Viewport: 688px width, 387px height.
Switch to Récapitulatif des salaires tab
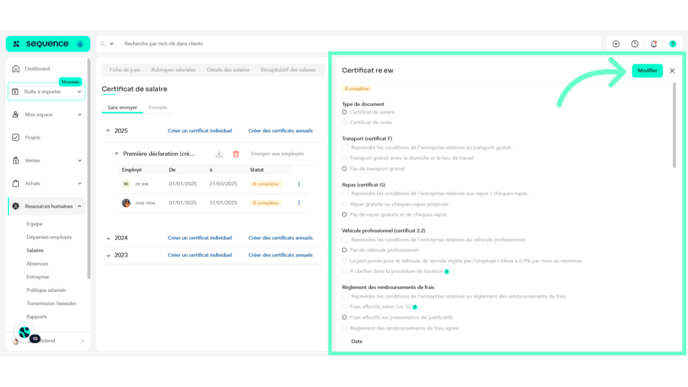point(288,70)
